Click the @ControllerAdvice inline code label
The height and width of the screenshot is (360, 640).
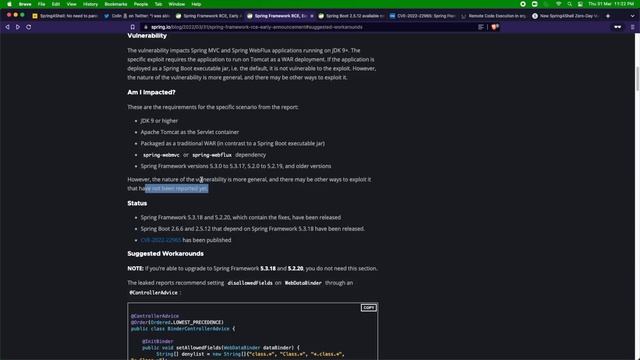pyautogui.click(x=153, y=293)
